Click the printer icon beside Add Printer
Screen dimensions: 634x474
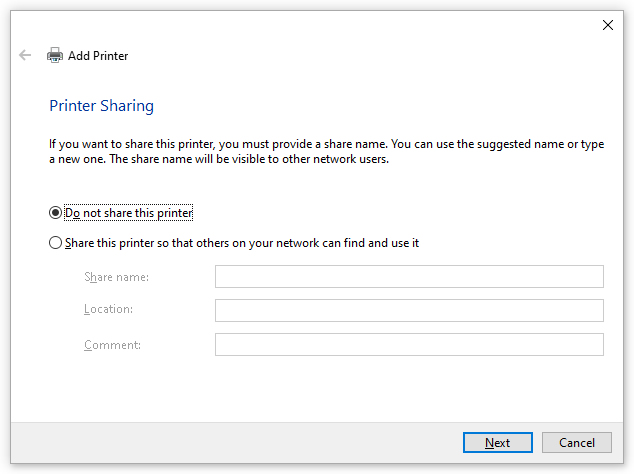55,55
